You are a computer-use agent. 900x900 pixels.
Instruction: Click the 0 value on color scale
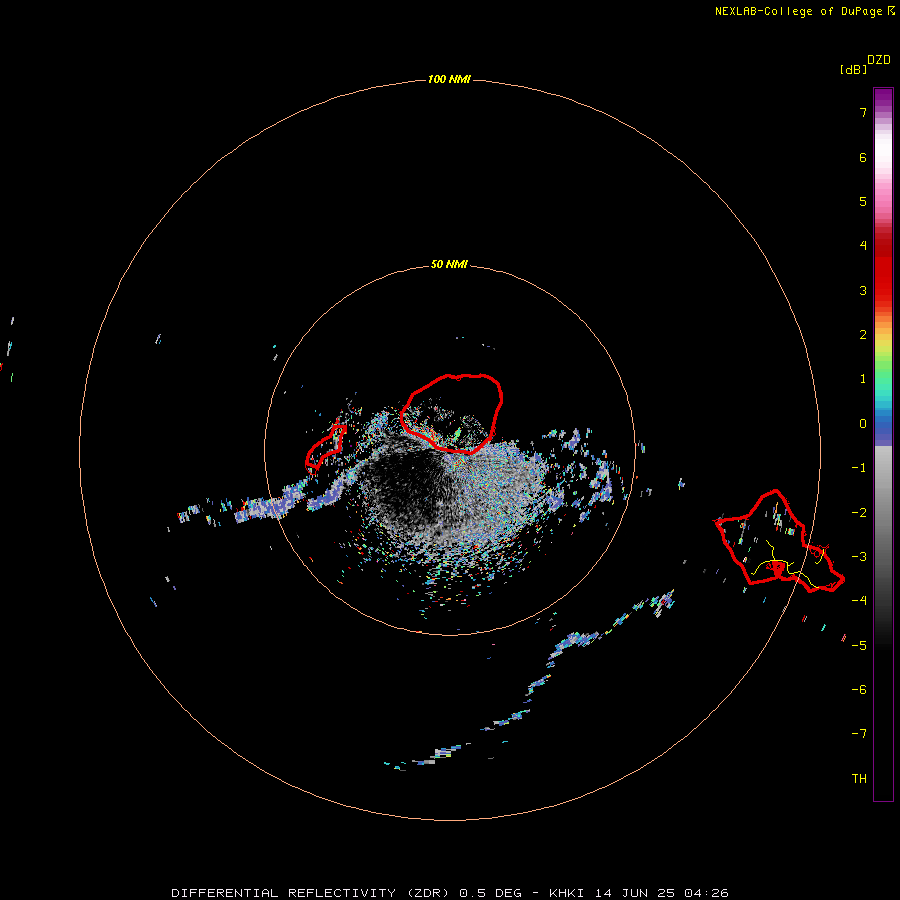(x=863, y=424)
